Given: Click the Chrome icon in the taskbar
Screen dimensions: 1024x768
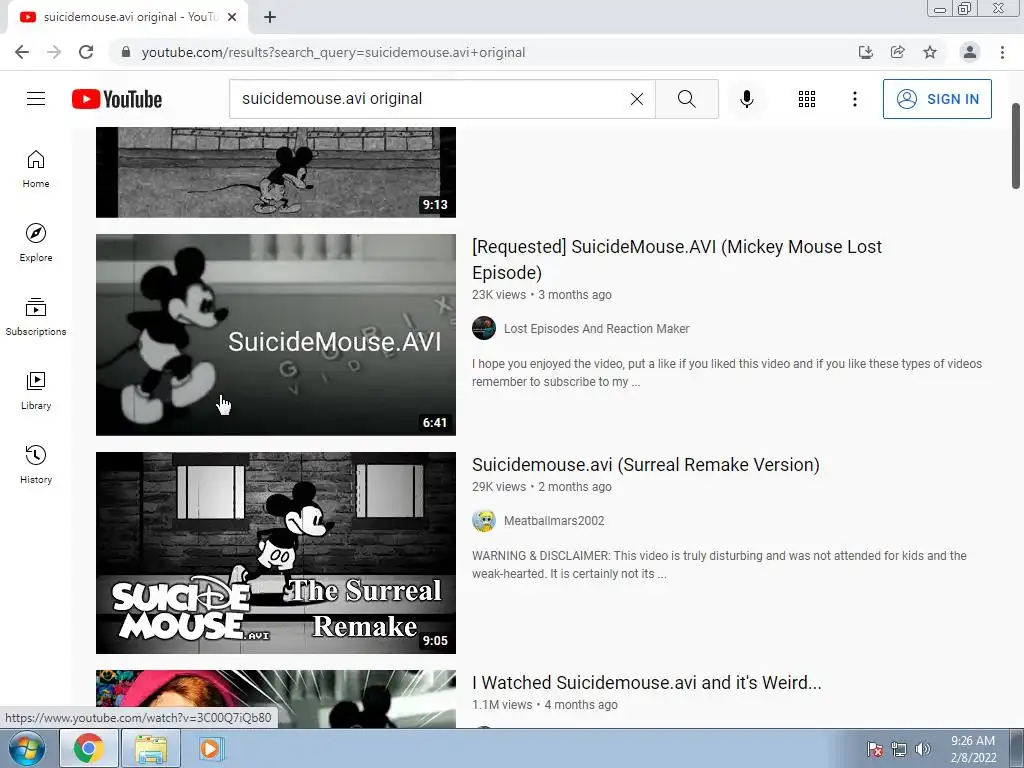Looking at the screenshot, I should click(x=89, y=748).
